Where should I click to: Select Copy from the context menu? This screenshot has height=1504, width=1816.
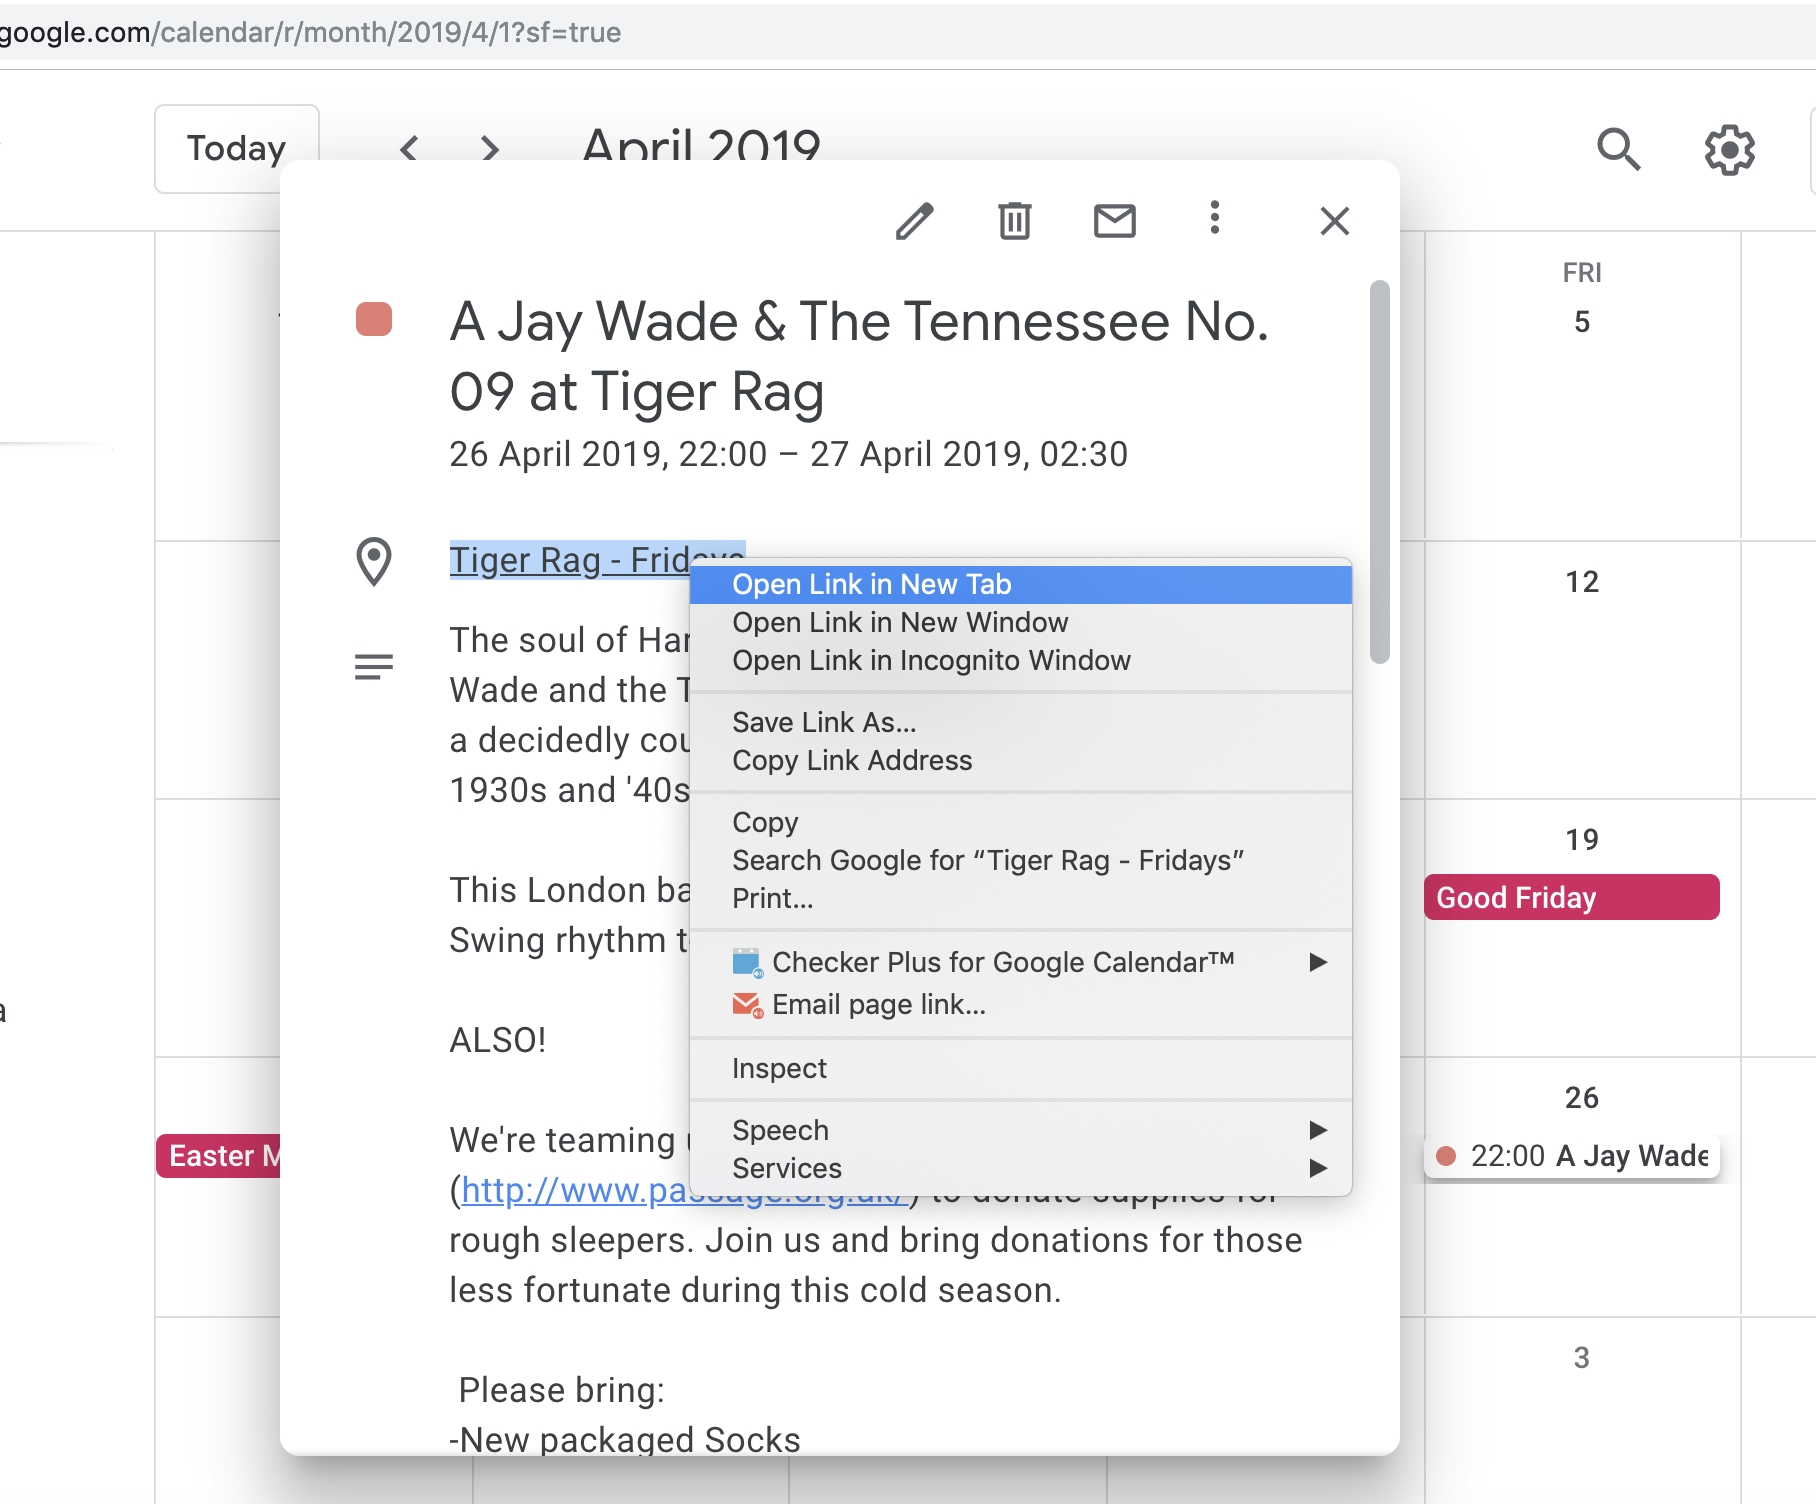coord(1021,822)
